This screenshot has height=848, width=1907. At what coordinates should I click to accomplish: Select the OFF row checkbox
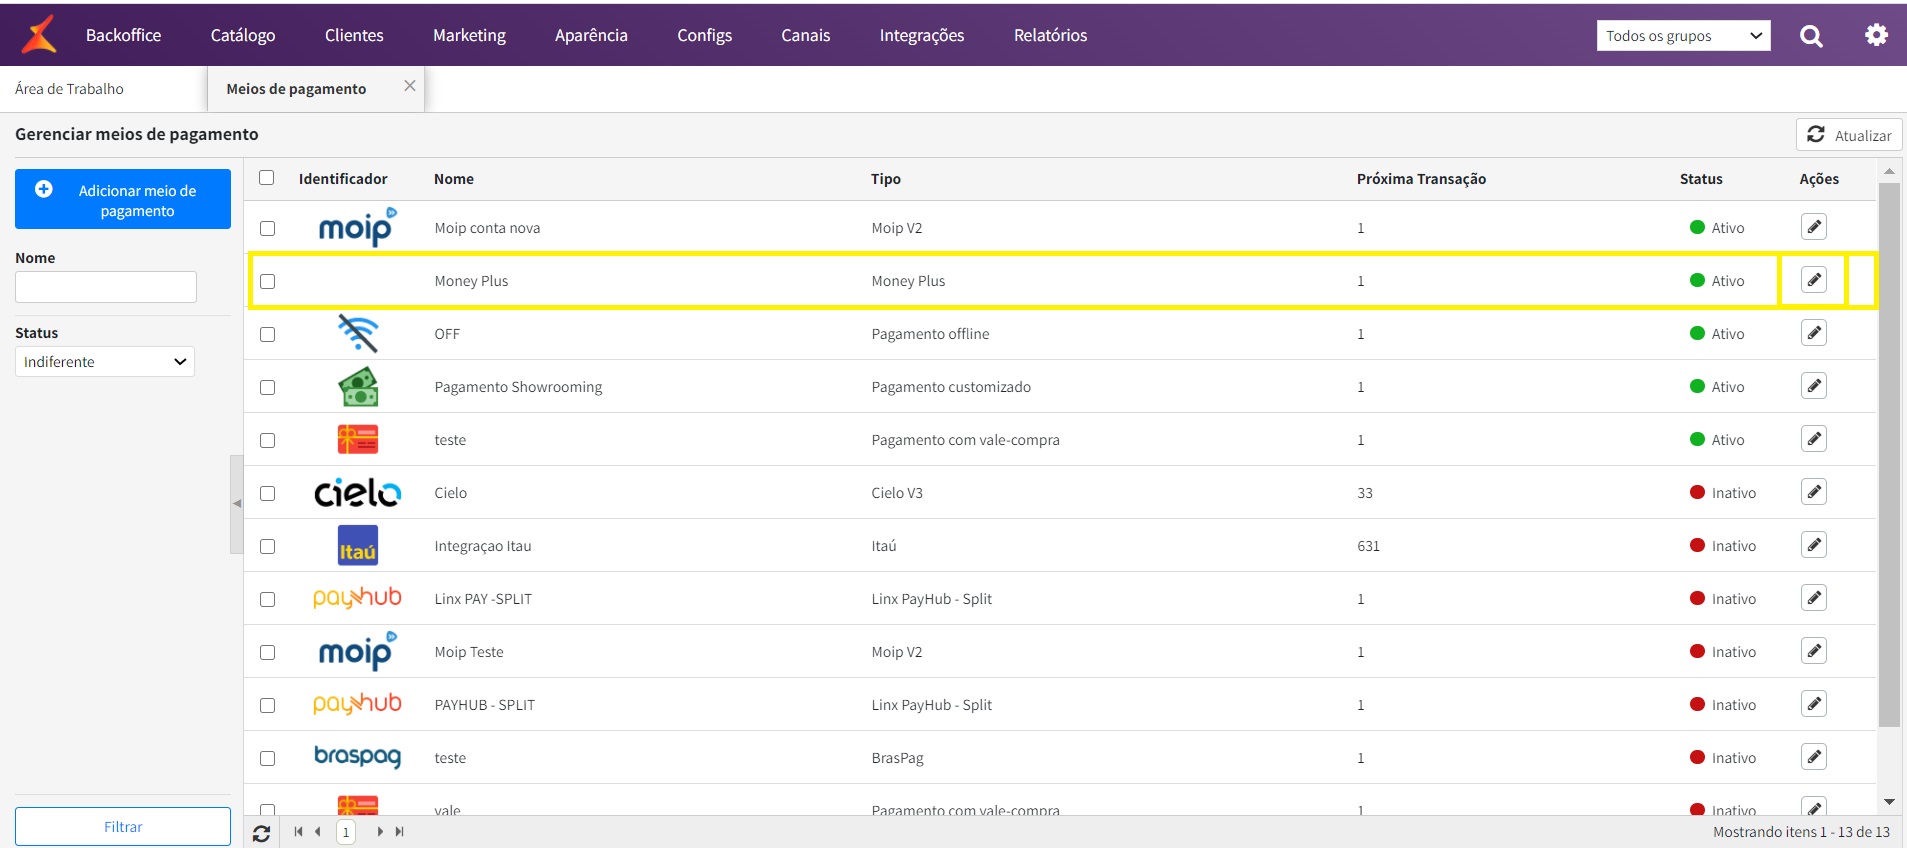267,334
